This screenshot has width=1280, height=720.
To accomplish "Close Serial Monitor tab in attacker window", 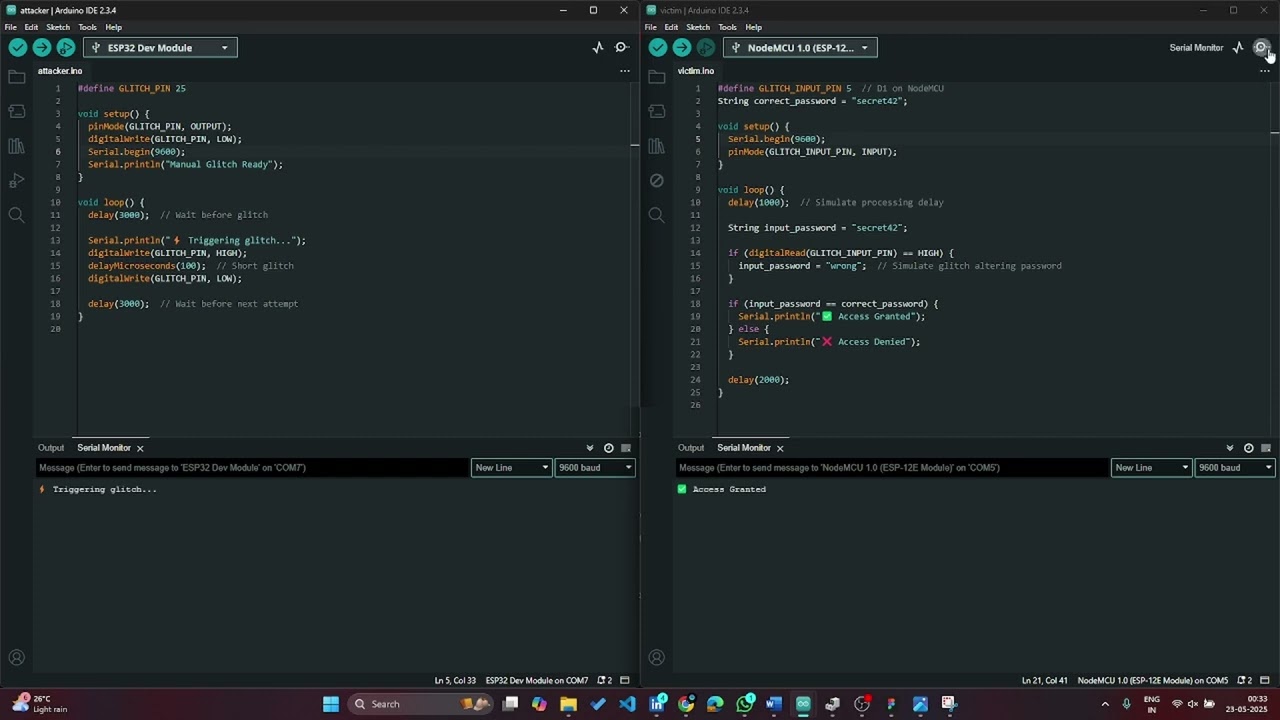I will (140, 448).
